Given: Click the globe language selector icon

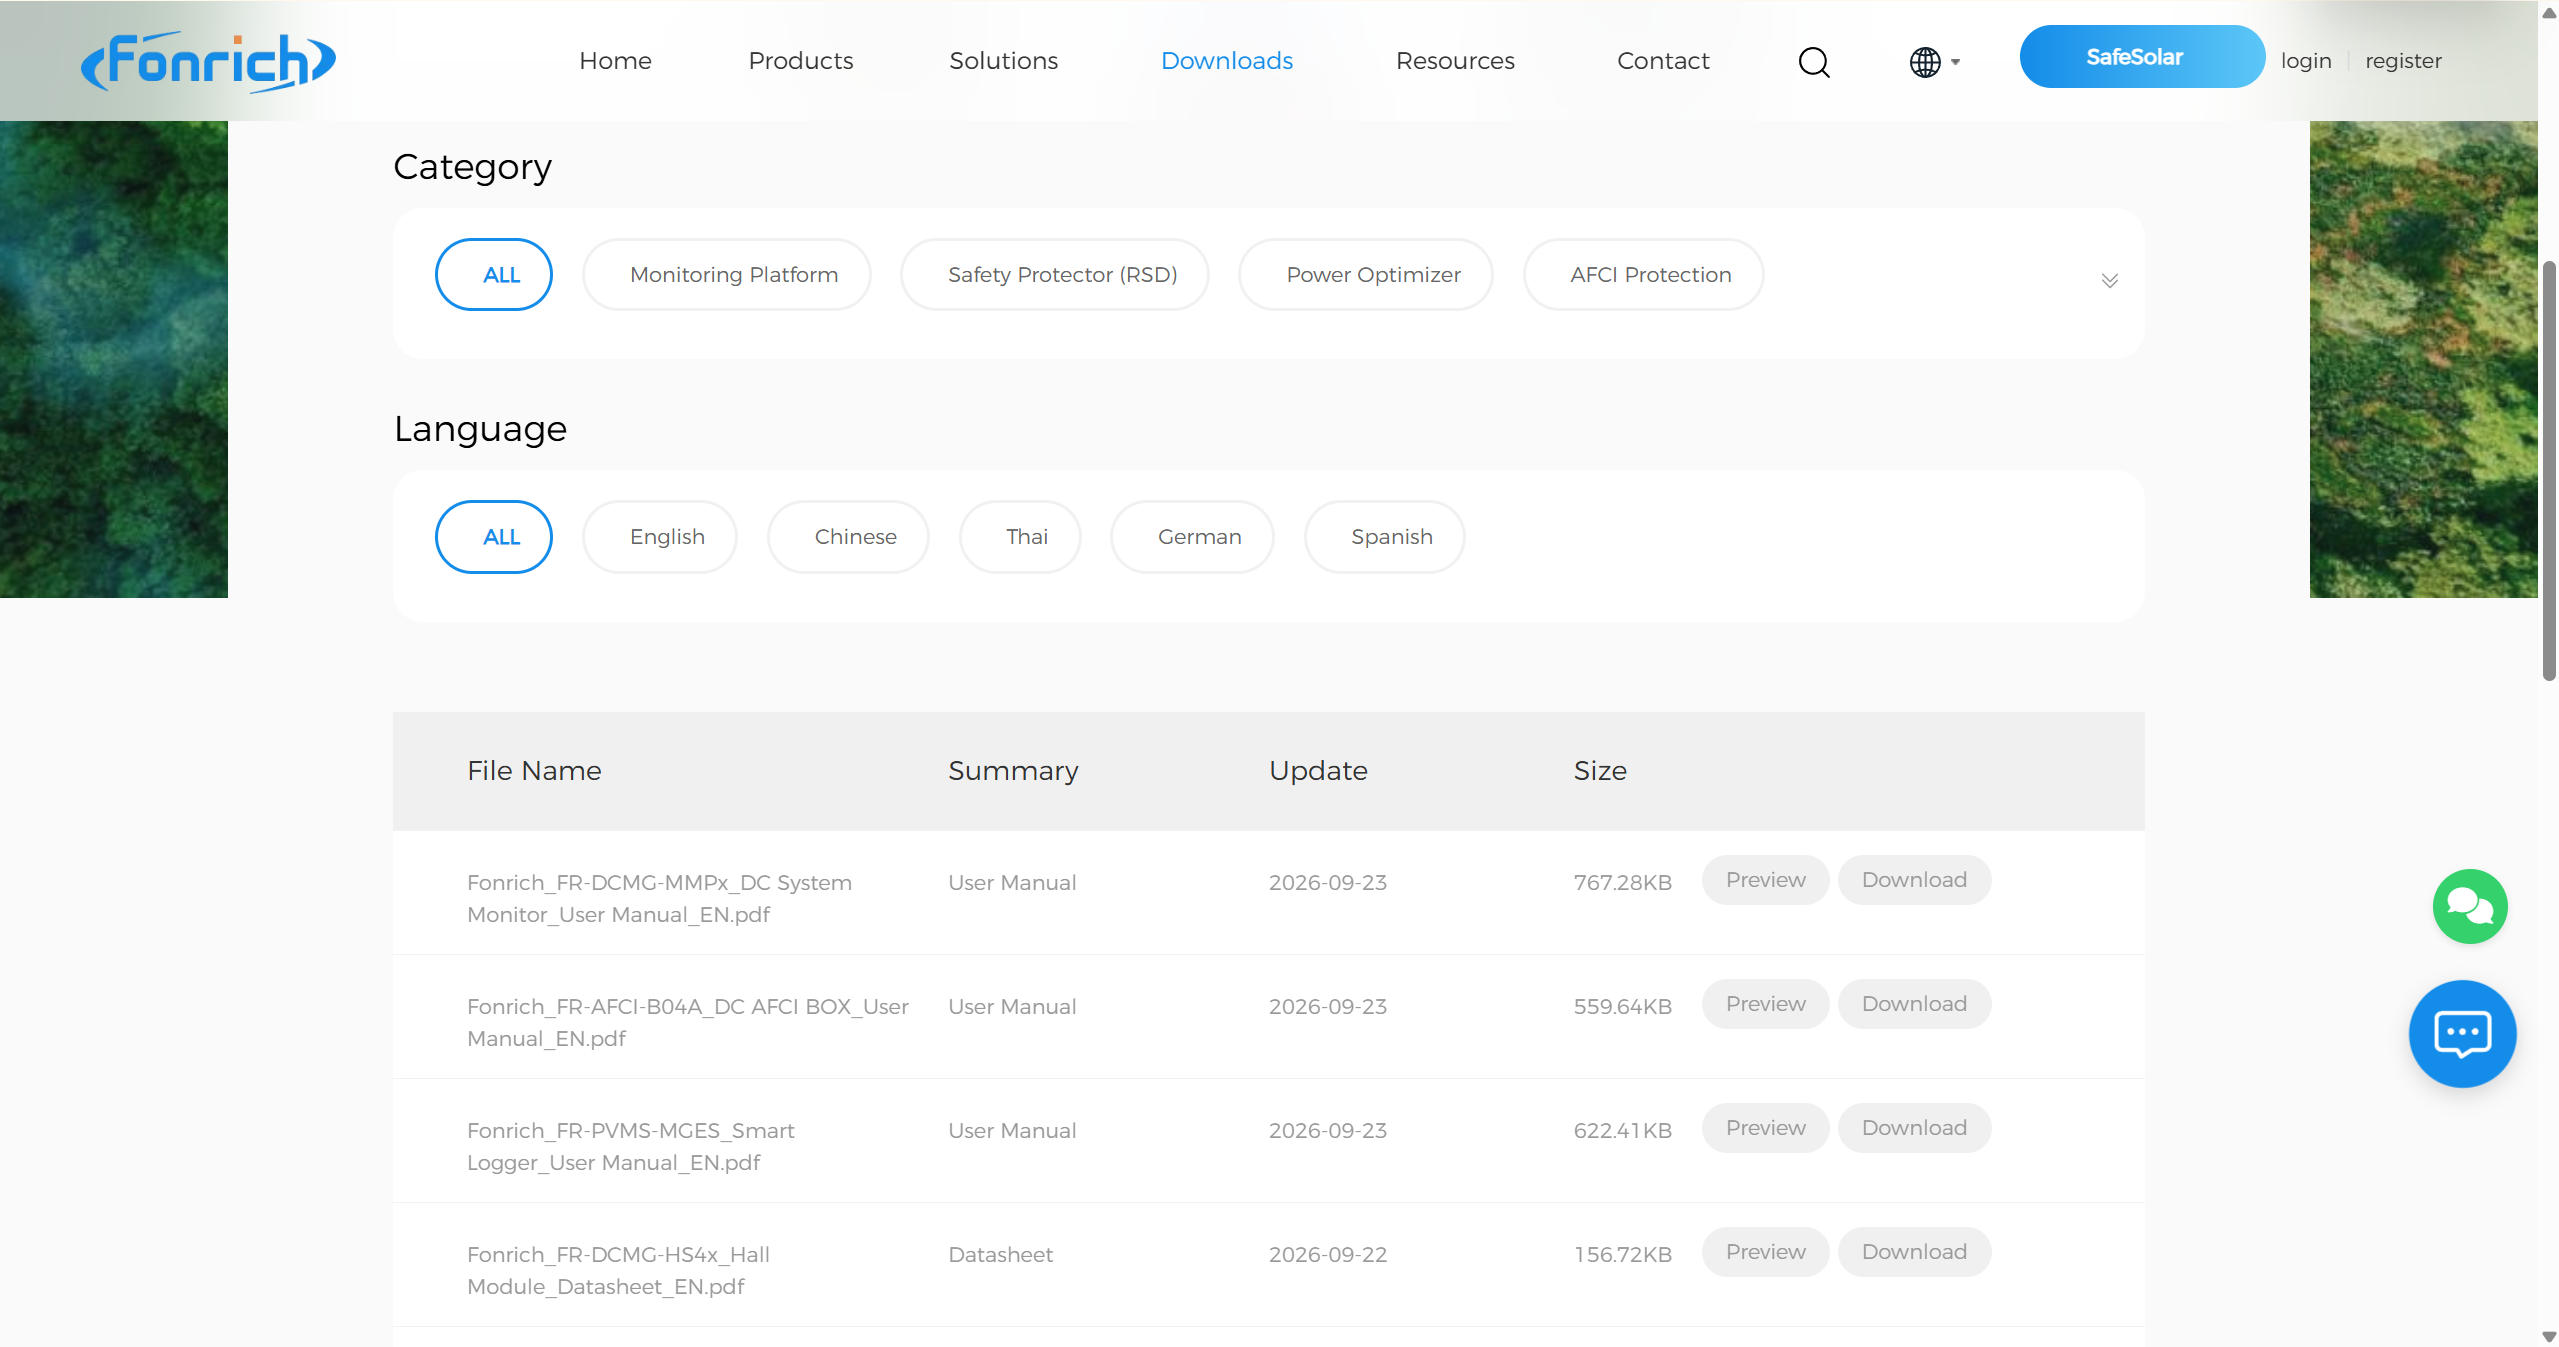Looking at the screenshot, I should (x=1924, y=62).
